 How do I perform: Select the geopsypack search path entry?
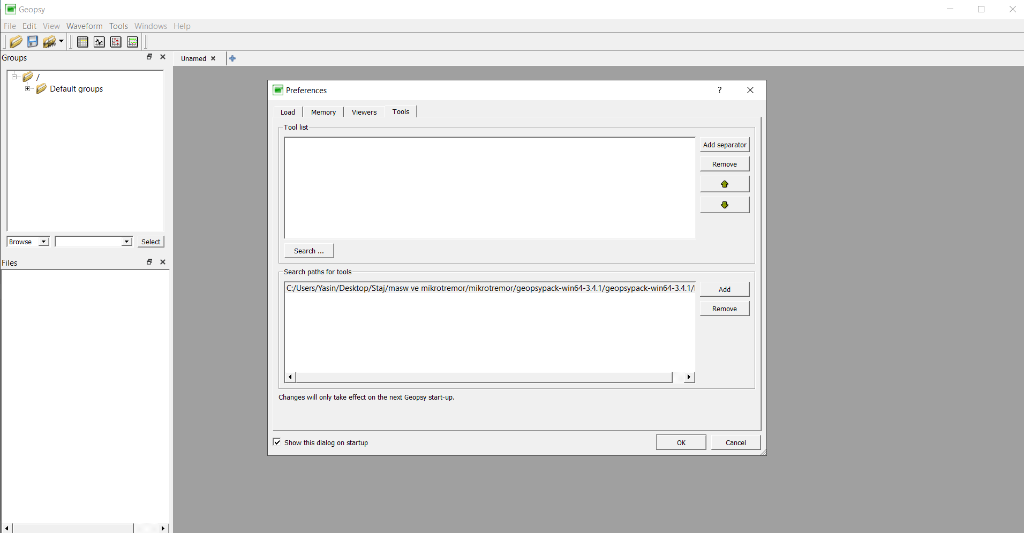tap(489, 288)
